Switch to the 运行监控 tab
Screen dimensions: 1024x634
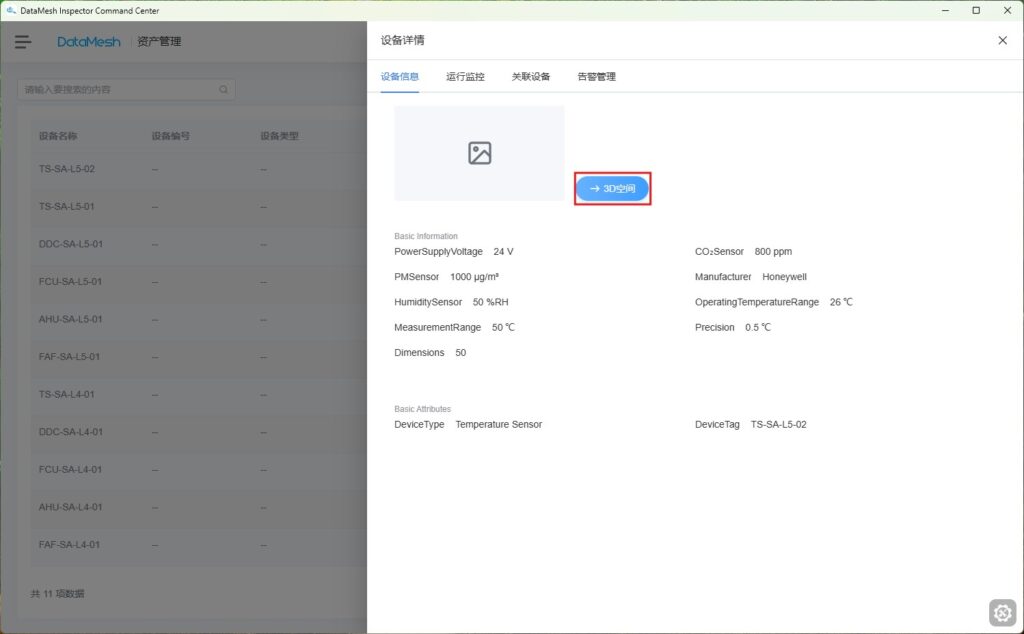point(465,77)
